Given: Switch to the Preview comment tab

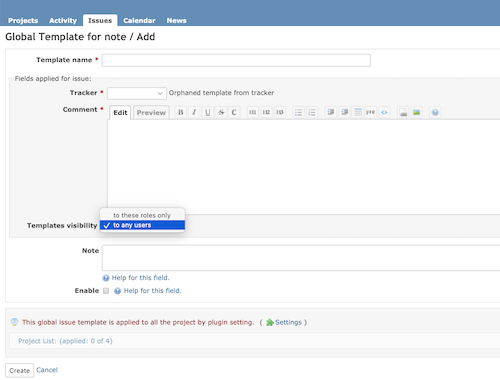Looking at the screenshot, I should [151, 113].
